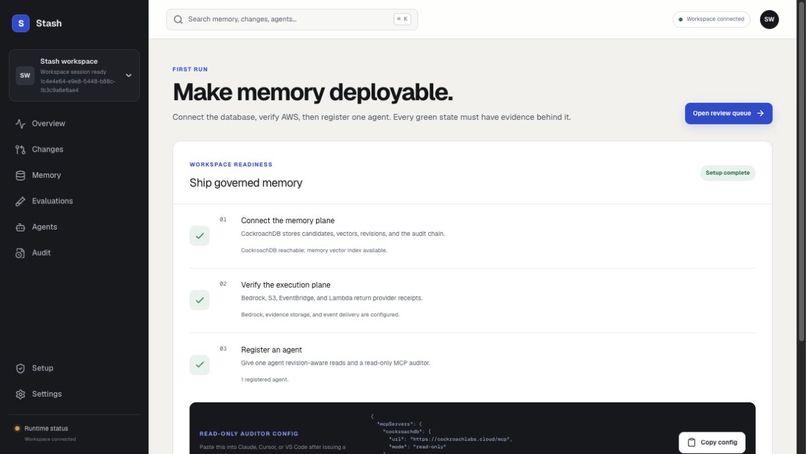Click the arrow on Open review queue
Screen dimensions: 806x454
[x=760, y=113]
